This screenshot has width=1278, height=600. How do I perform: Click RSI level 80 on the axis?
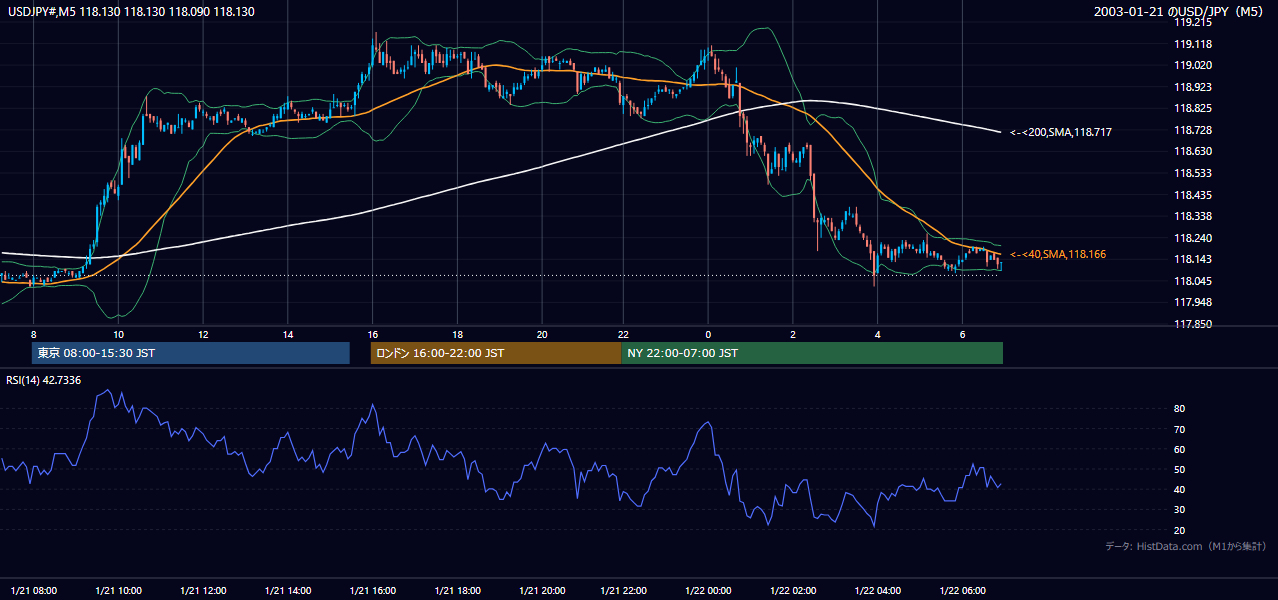(1180, 409)
